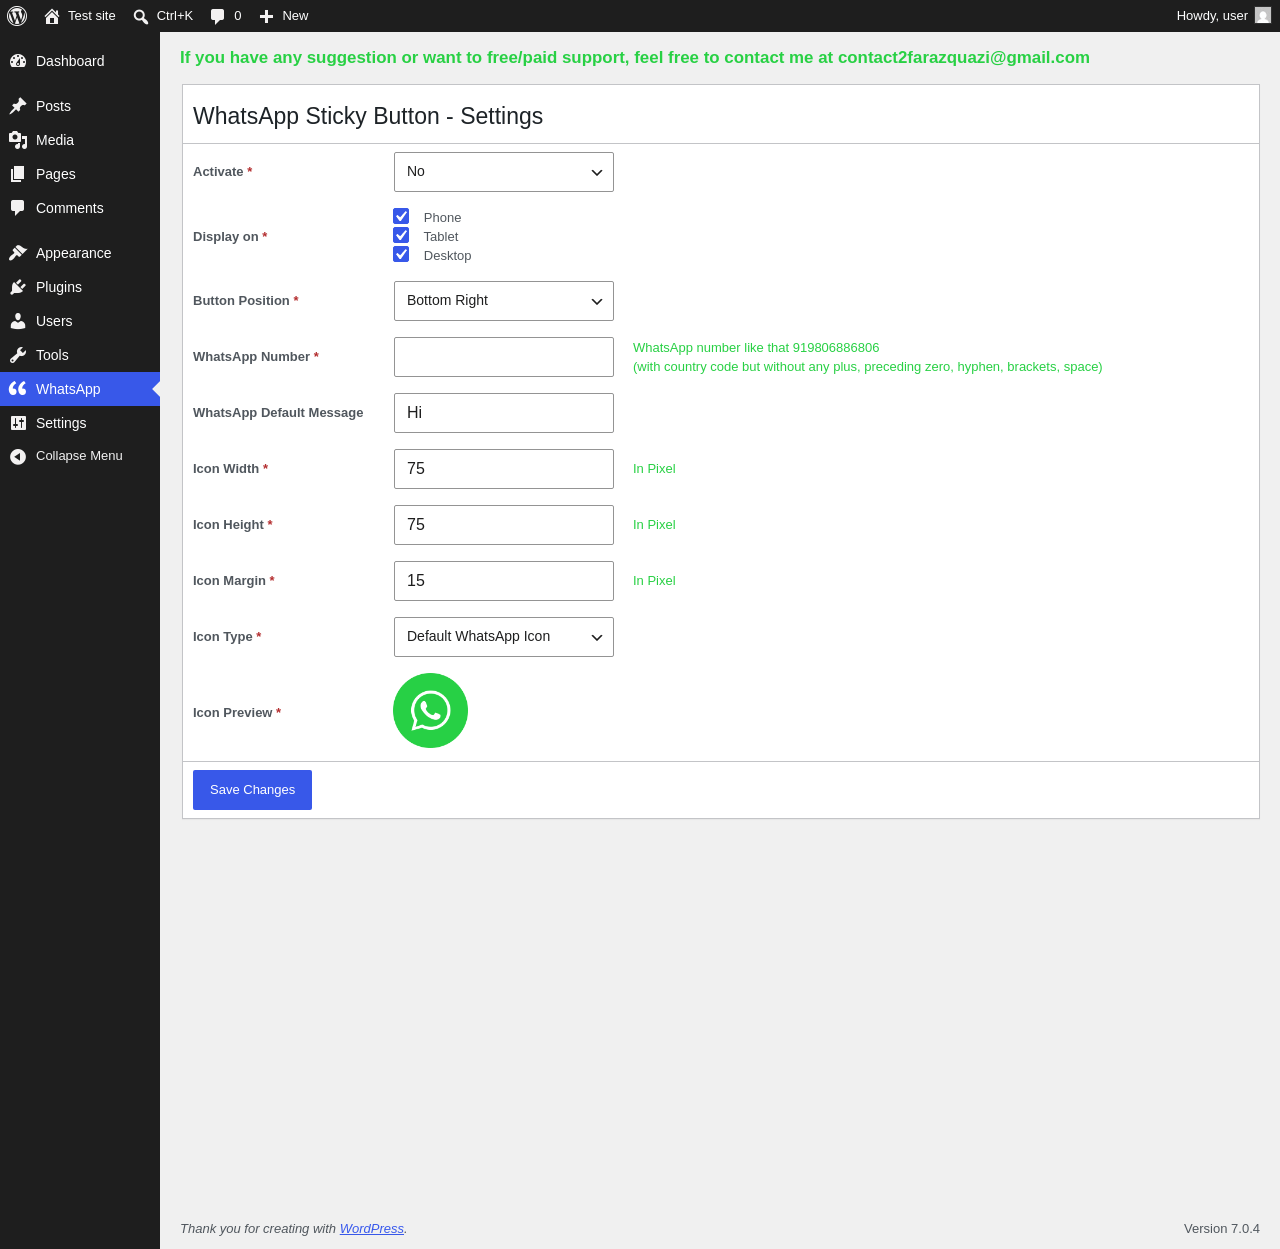Viewport: 1280px width, 1249px height.
Task: Click the Tablet checkbox label
Action: point(441,237)
